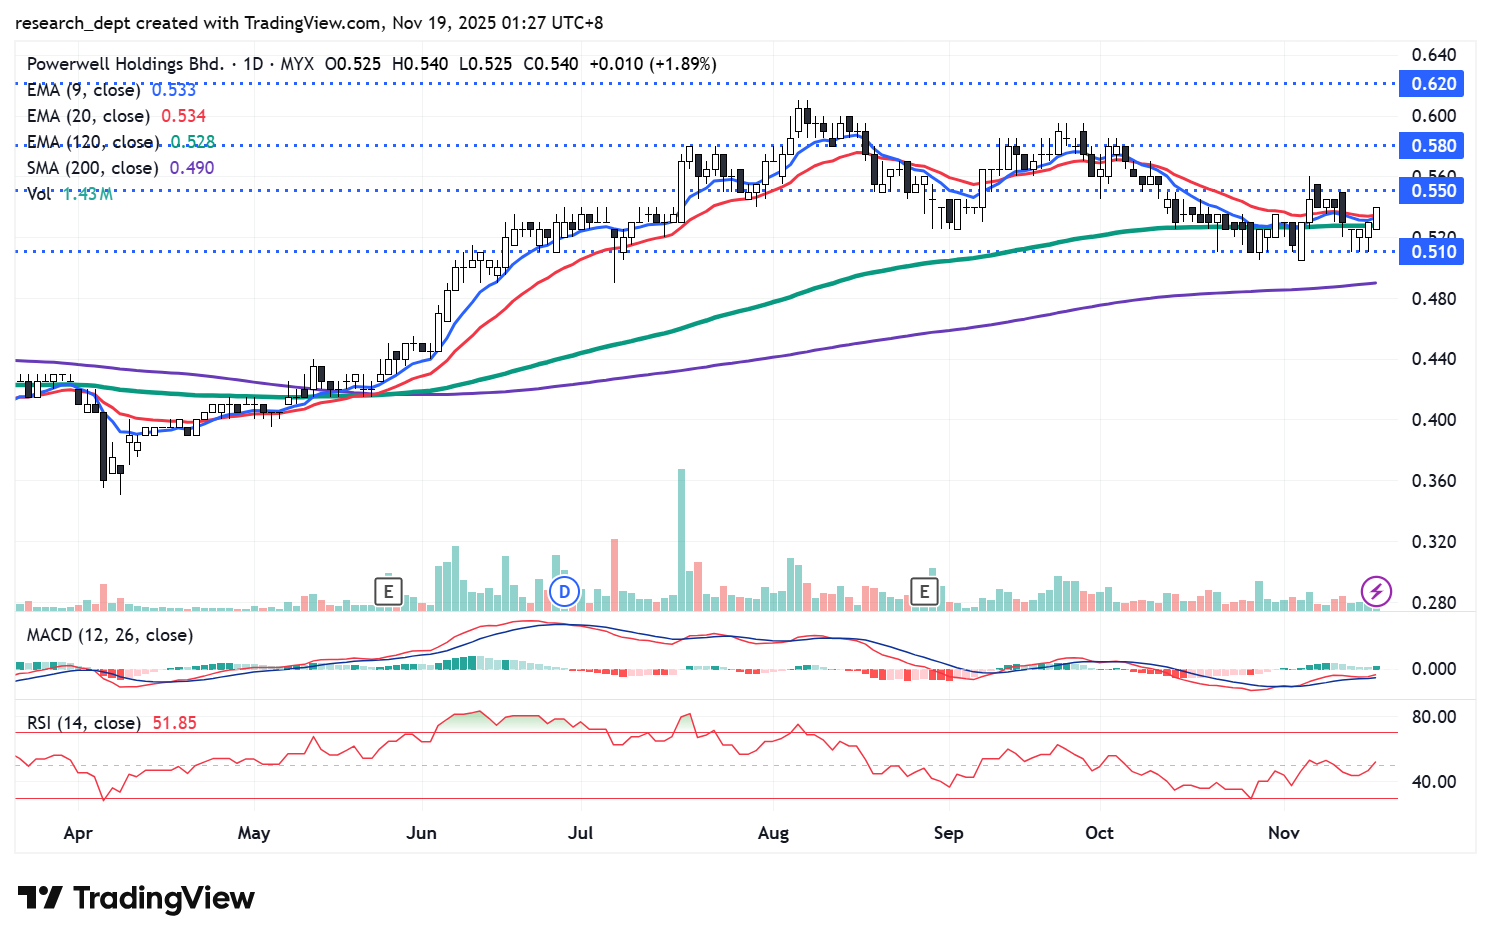Screen dimensions: 1491x943
Task: Click the TradingView logo at bottom left
Action: (x=136, y=898)
